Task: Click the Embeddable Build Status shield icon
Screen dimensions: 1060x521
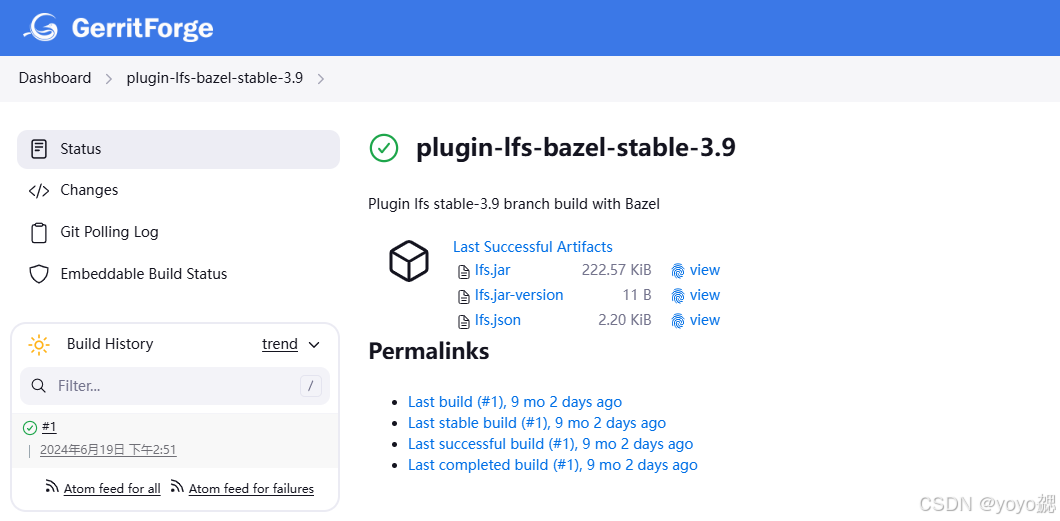Action: 39,274
